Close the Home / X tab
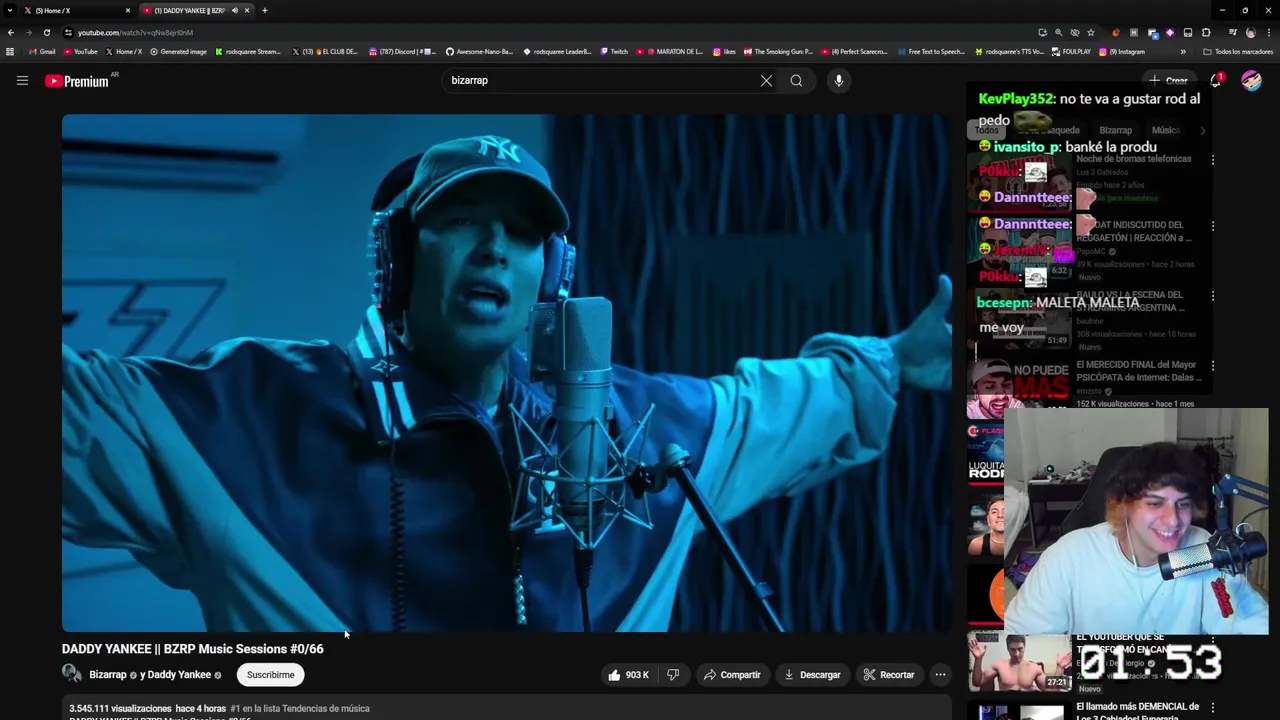The width and height of the screenshot is (1280, 720). point(128,10)
